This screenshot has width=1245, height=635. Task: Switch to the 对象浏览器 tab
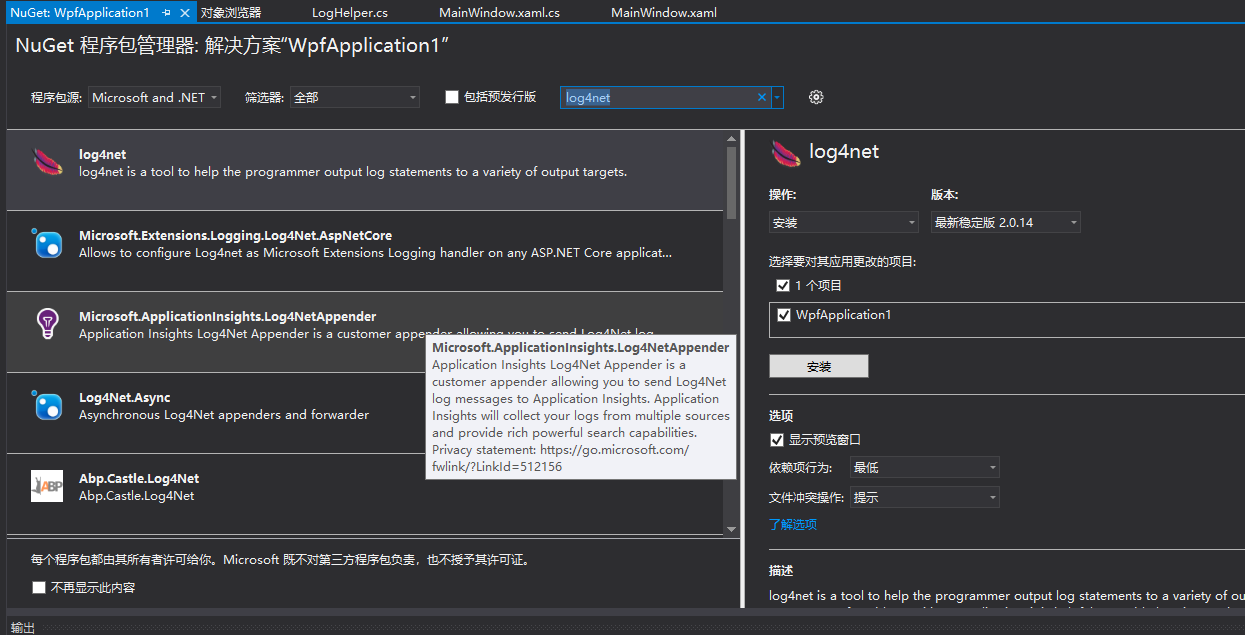pyautogui.click(x=230, y=13)
